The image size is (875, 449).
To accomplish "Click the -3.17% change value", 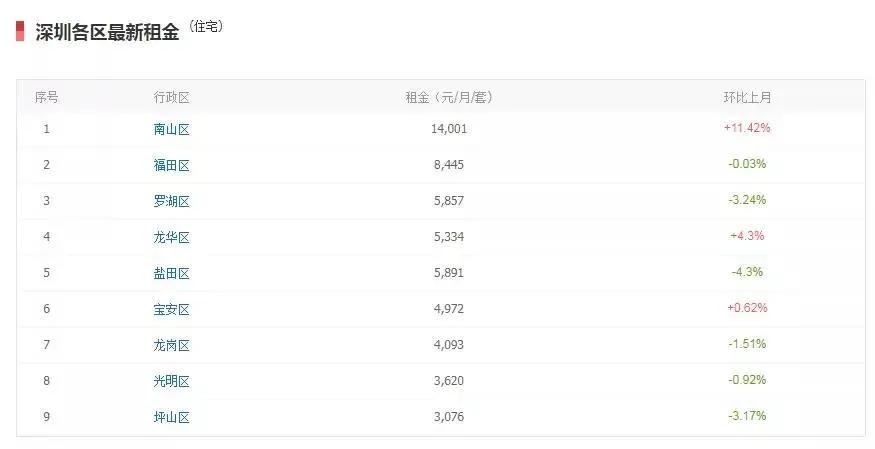I will pyautogui.click(x=747, y=416).
